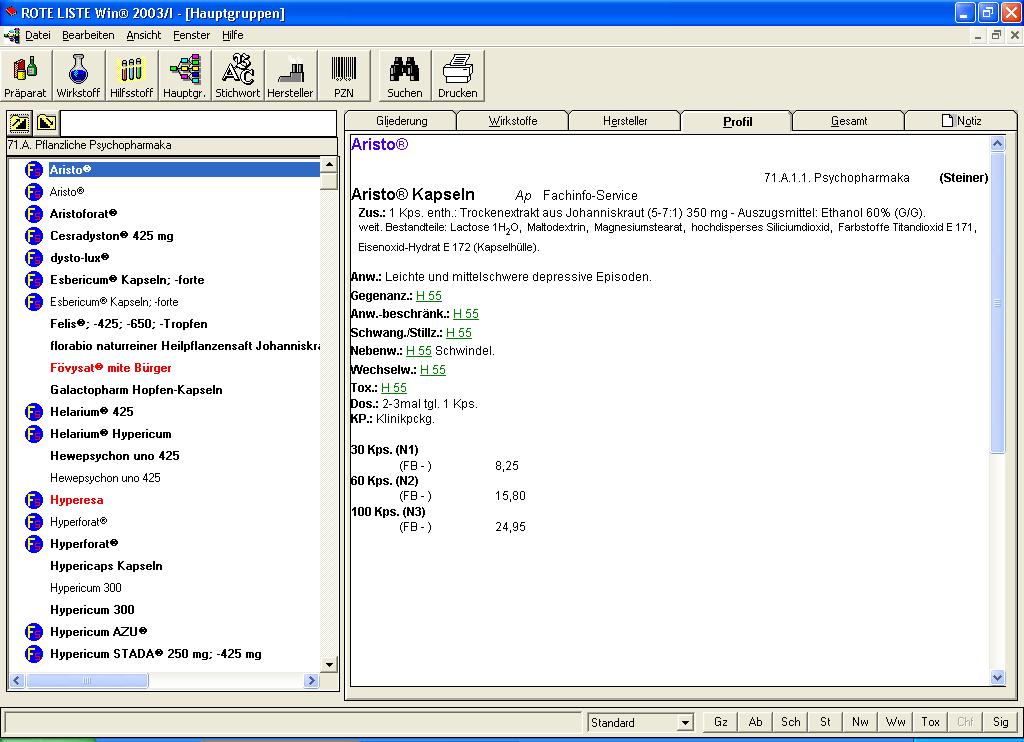Screen dimensions: 1024x742
Task: Select the Hilfsstoff test tubes icon
Action: click(x=131, y=76)
